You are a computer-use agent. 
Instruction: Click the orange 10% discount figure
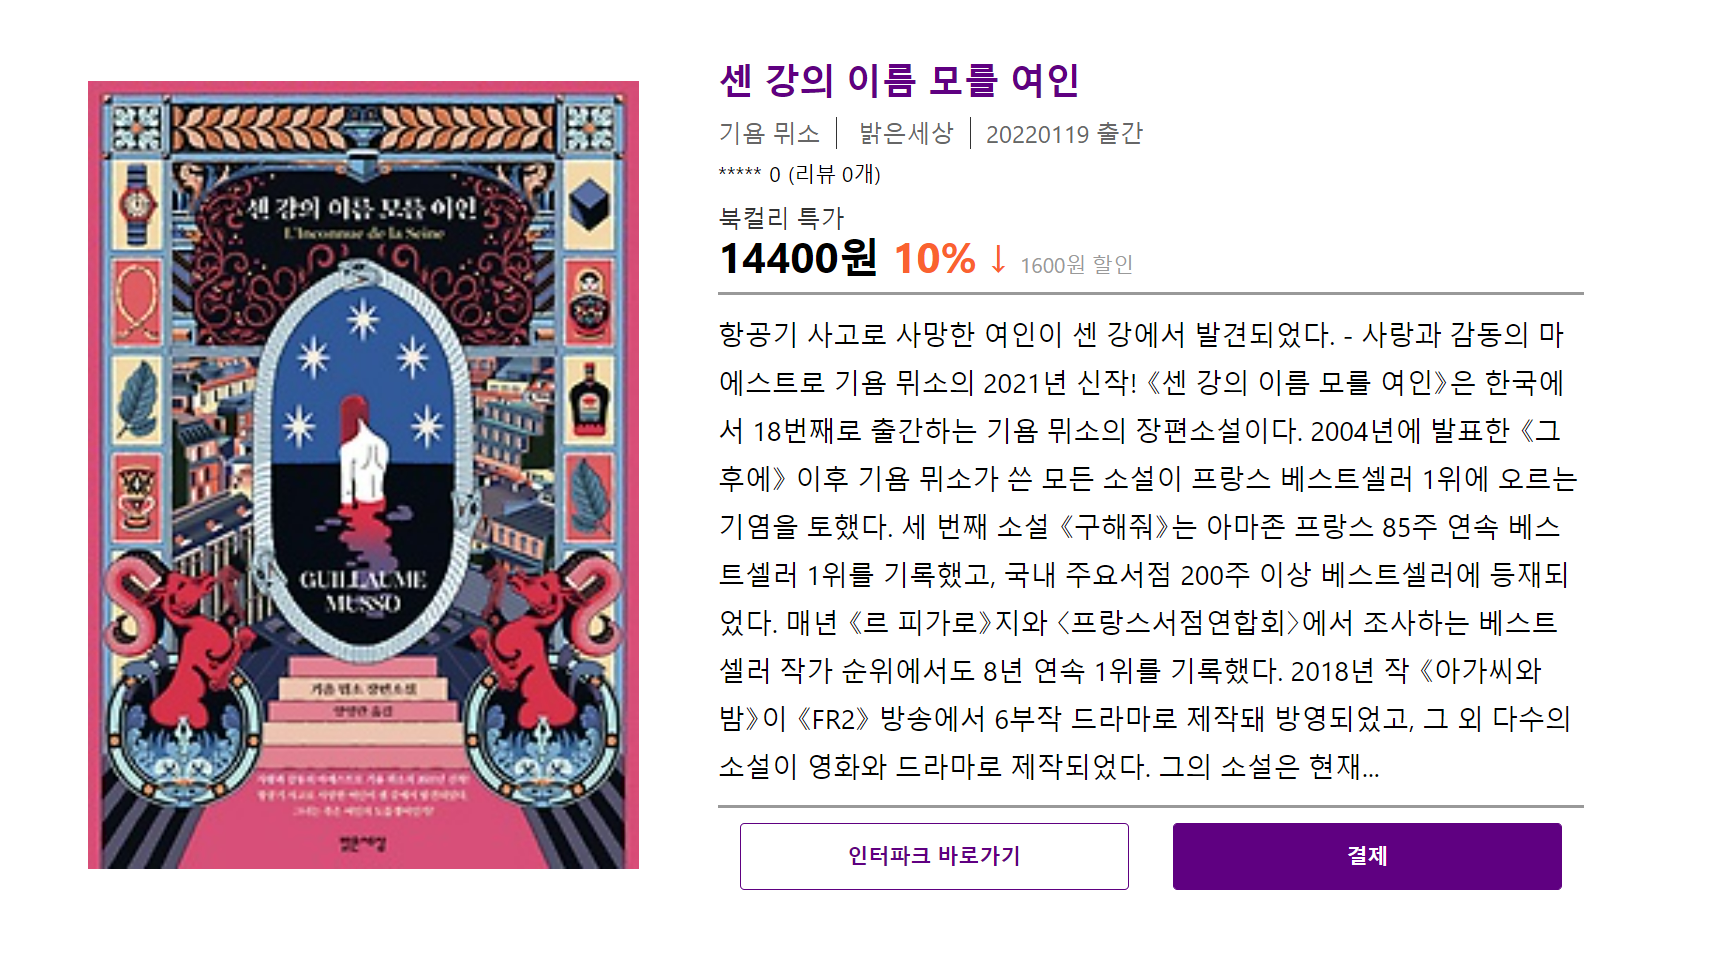tap(934, 259)
